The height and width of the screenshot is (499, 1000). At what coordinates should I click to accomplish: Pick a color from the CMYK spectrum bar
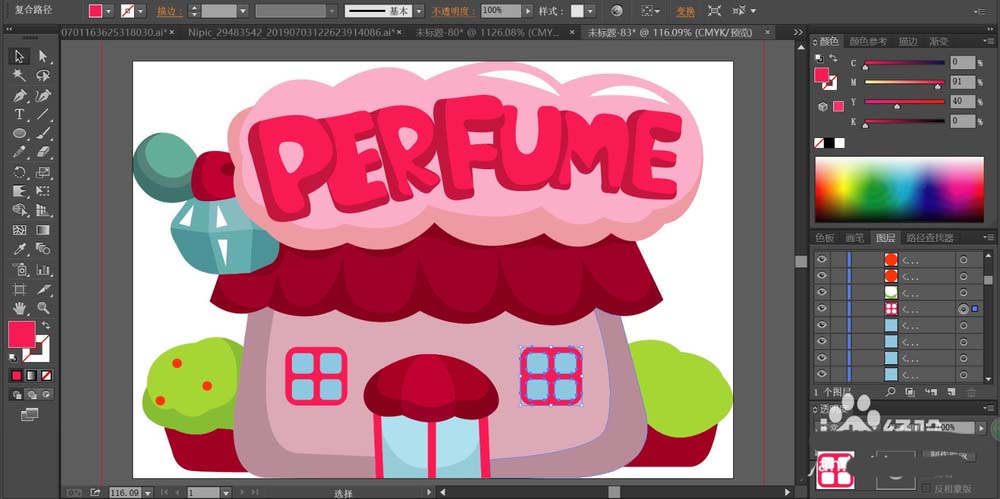pyautogui.click(x=898, y=190)
